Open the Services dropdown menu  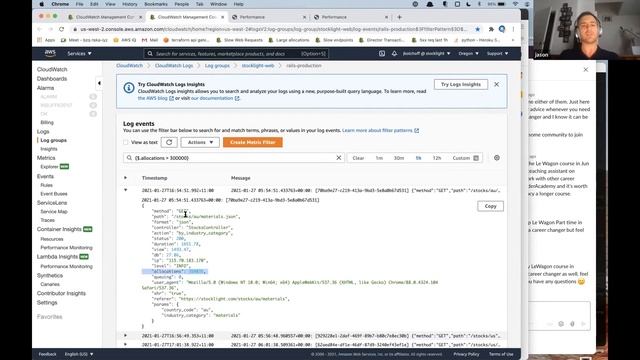coord(79,53)
